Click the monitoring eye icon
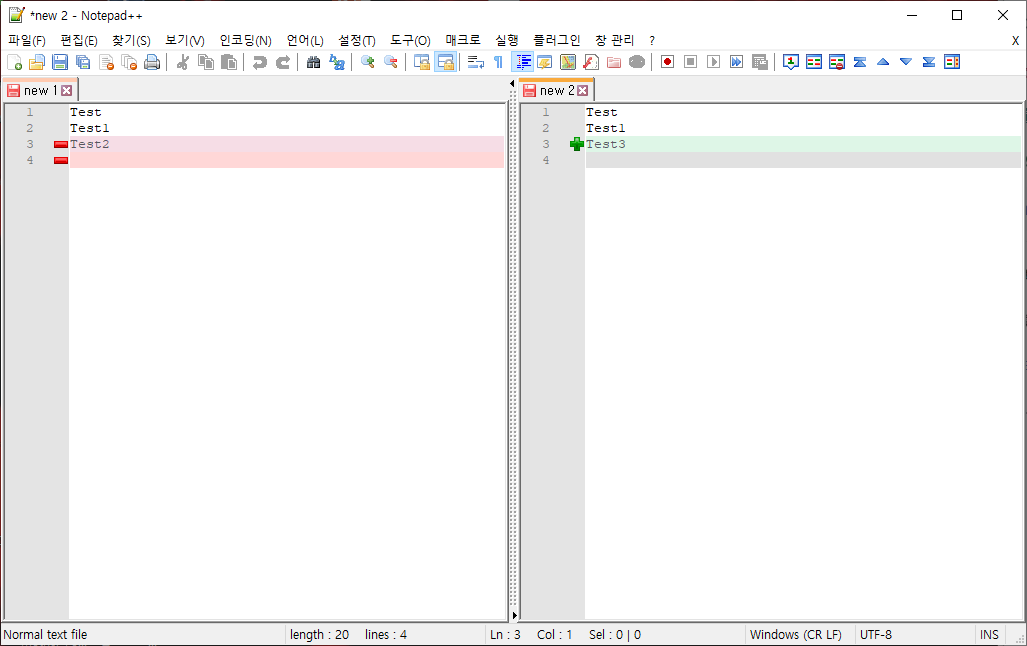This screenshot has height=646, width=1027. coord(637,62)
